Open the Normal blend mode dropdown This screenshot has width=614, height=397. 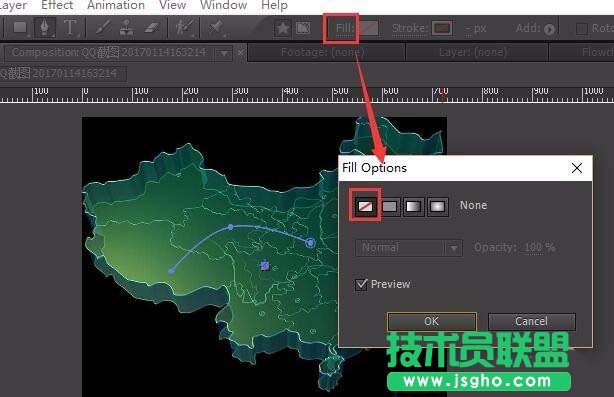409,248
